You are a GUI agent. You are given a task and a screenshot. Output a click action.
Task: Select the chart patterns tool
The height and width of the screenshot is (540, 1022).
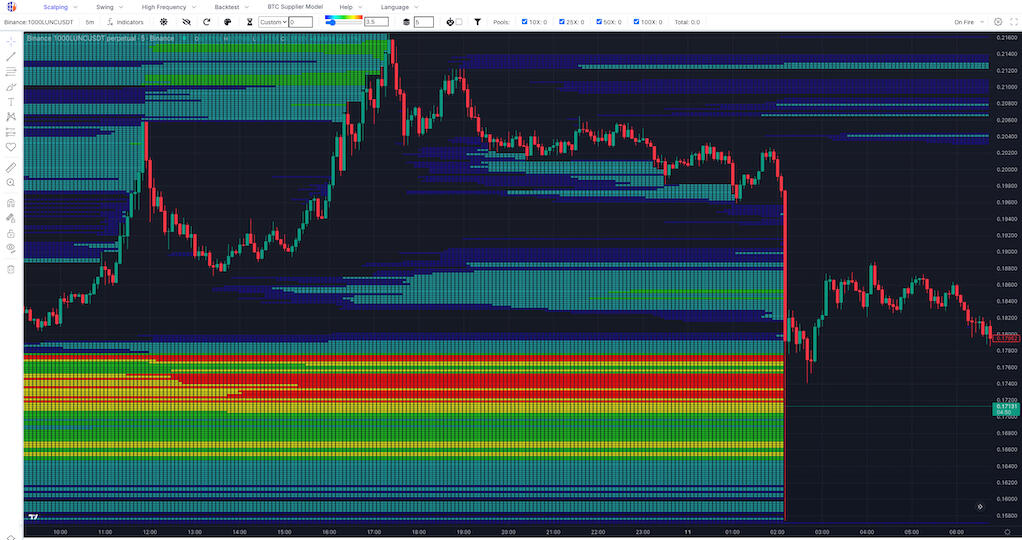click(x=10, y=117)
